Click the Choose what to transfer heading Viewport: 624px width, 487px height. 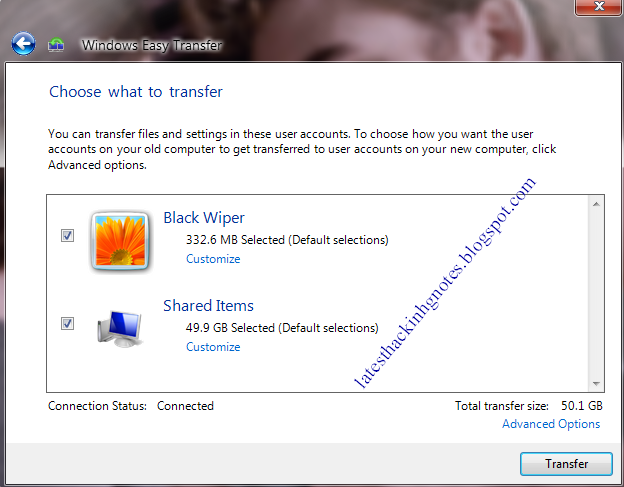click(x=136, y=92)
